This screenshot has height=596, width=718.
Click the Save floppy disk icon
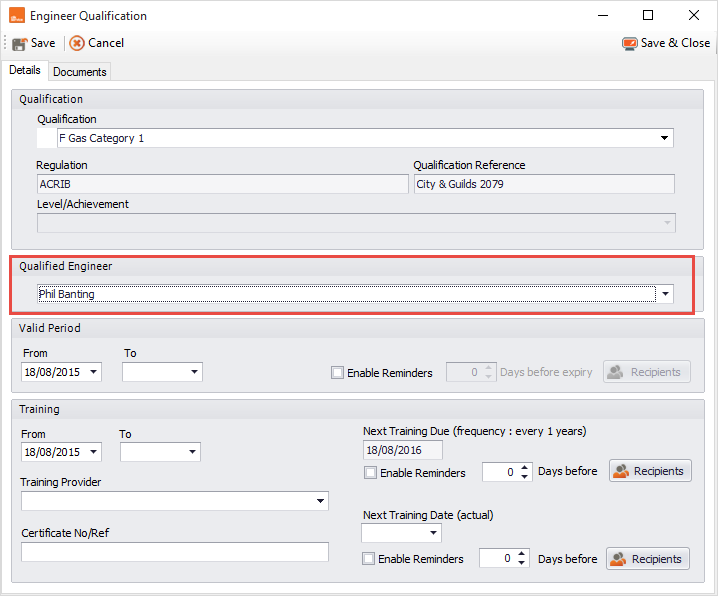tap(19, 44)
